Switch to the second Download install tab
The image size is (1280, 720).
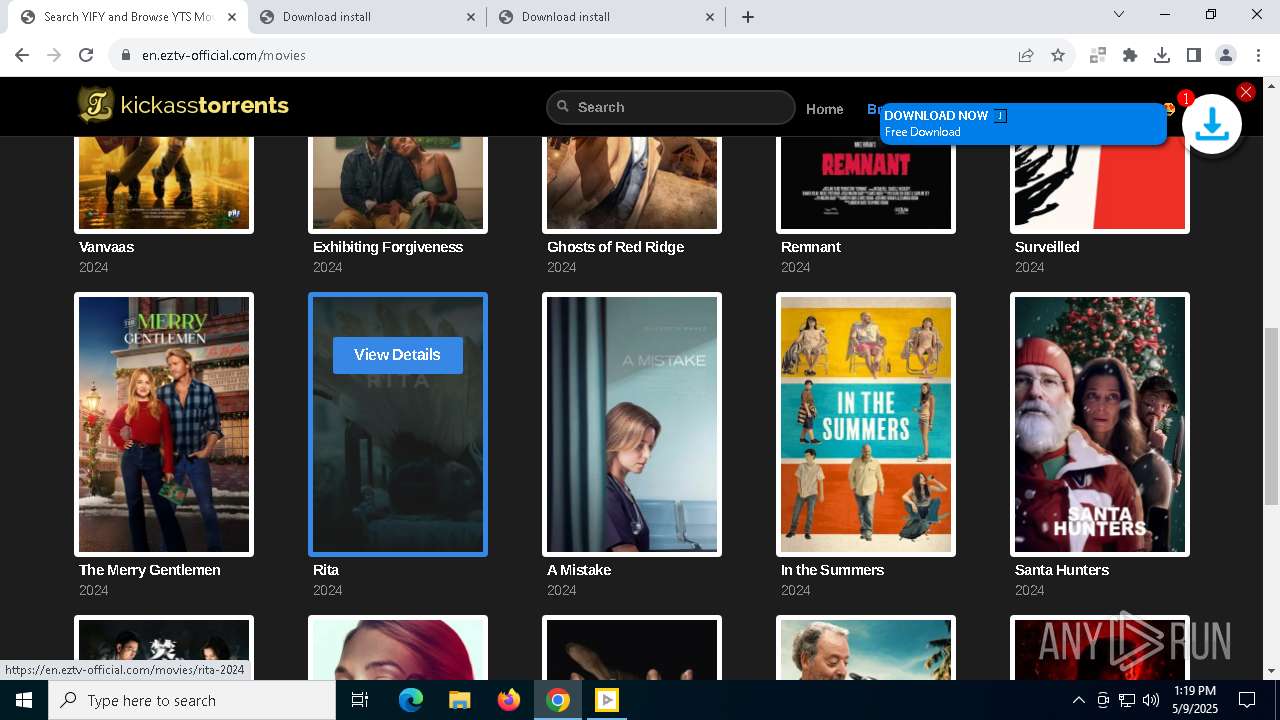367,17
